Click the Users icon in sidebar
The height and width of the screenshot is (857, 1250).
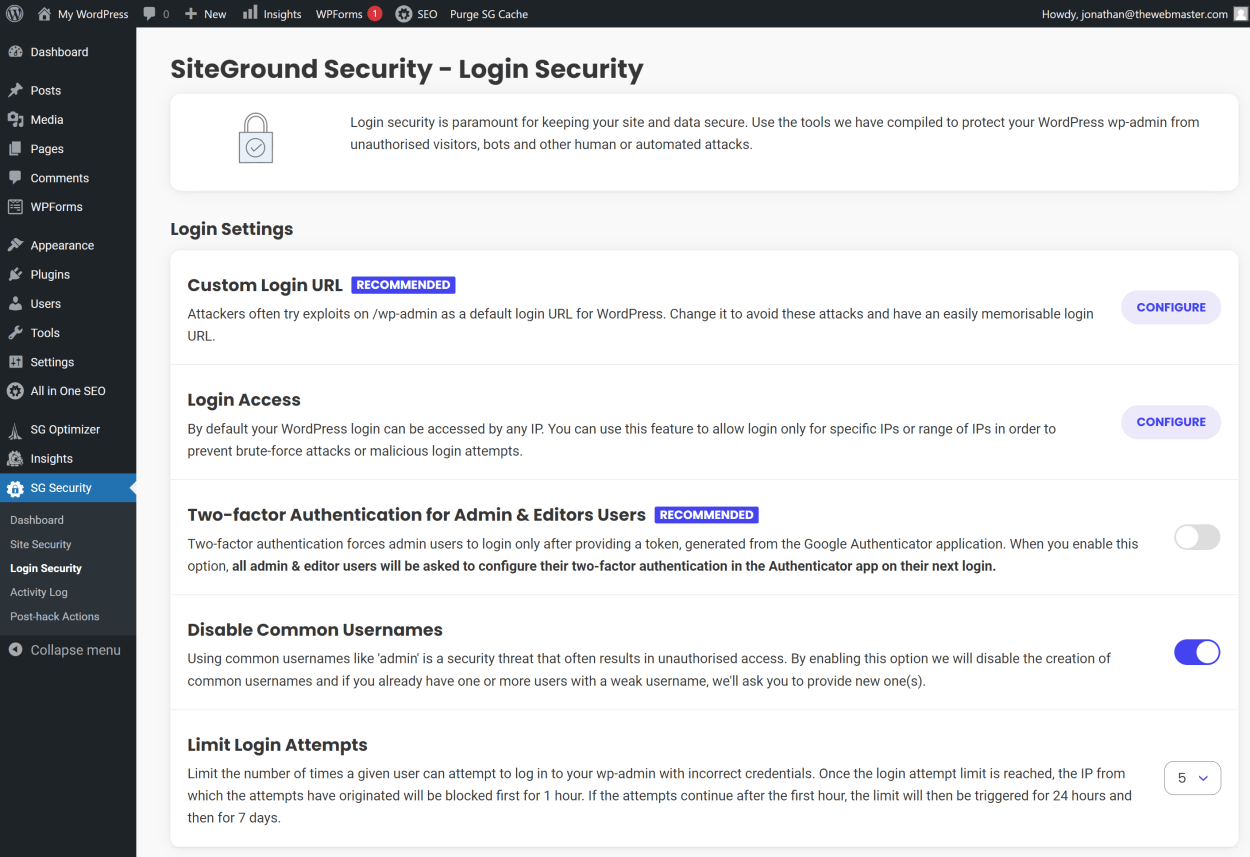pyautogui.click(x=15, y=303)
